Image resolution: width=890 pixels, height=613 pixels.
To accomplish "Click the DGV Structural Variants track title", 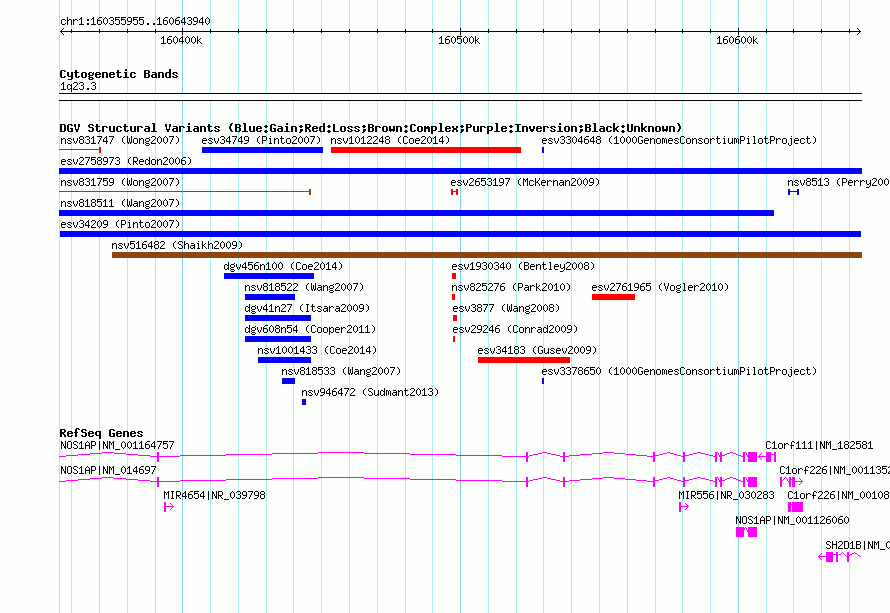I will pos(371,128).
